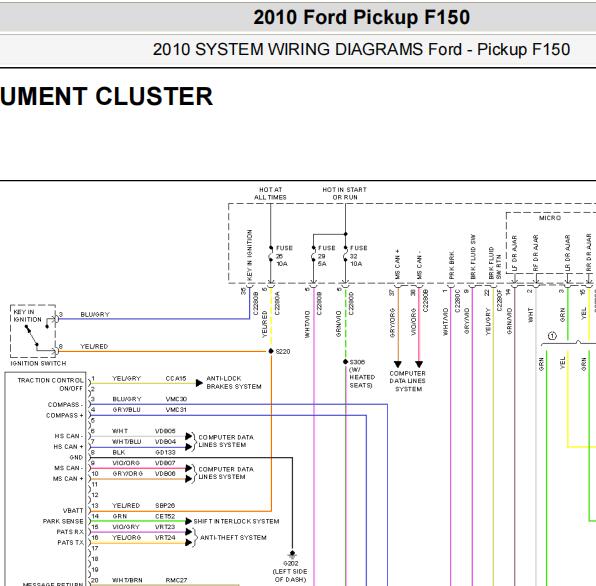Select the circuit code "VMC31"

point(176,410)
